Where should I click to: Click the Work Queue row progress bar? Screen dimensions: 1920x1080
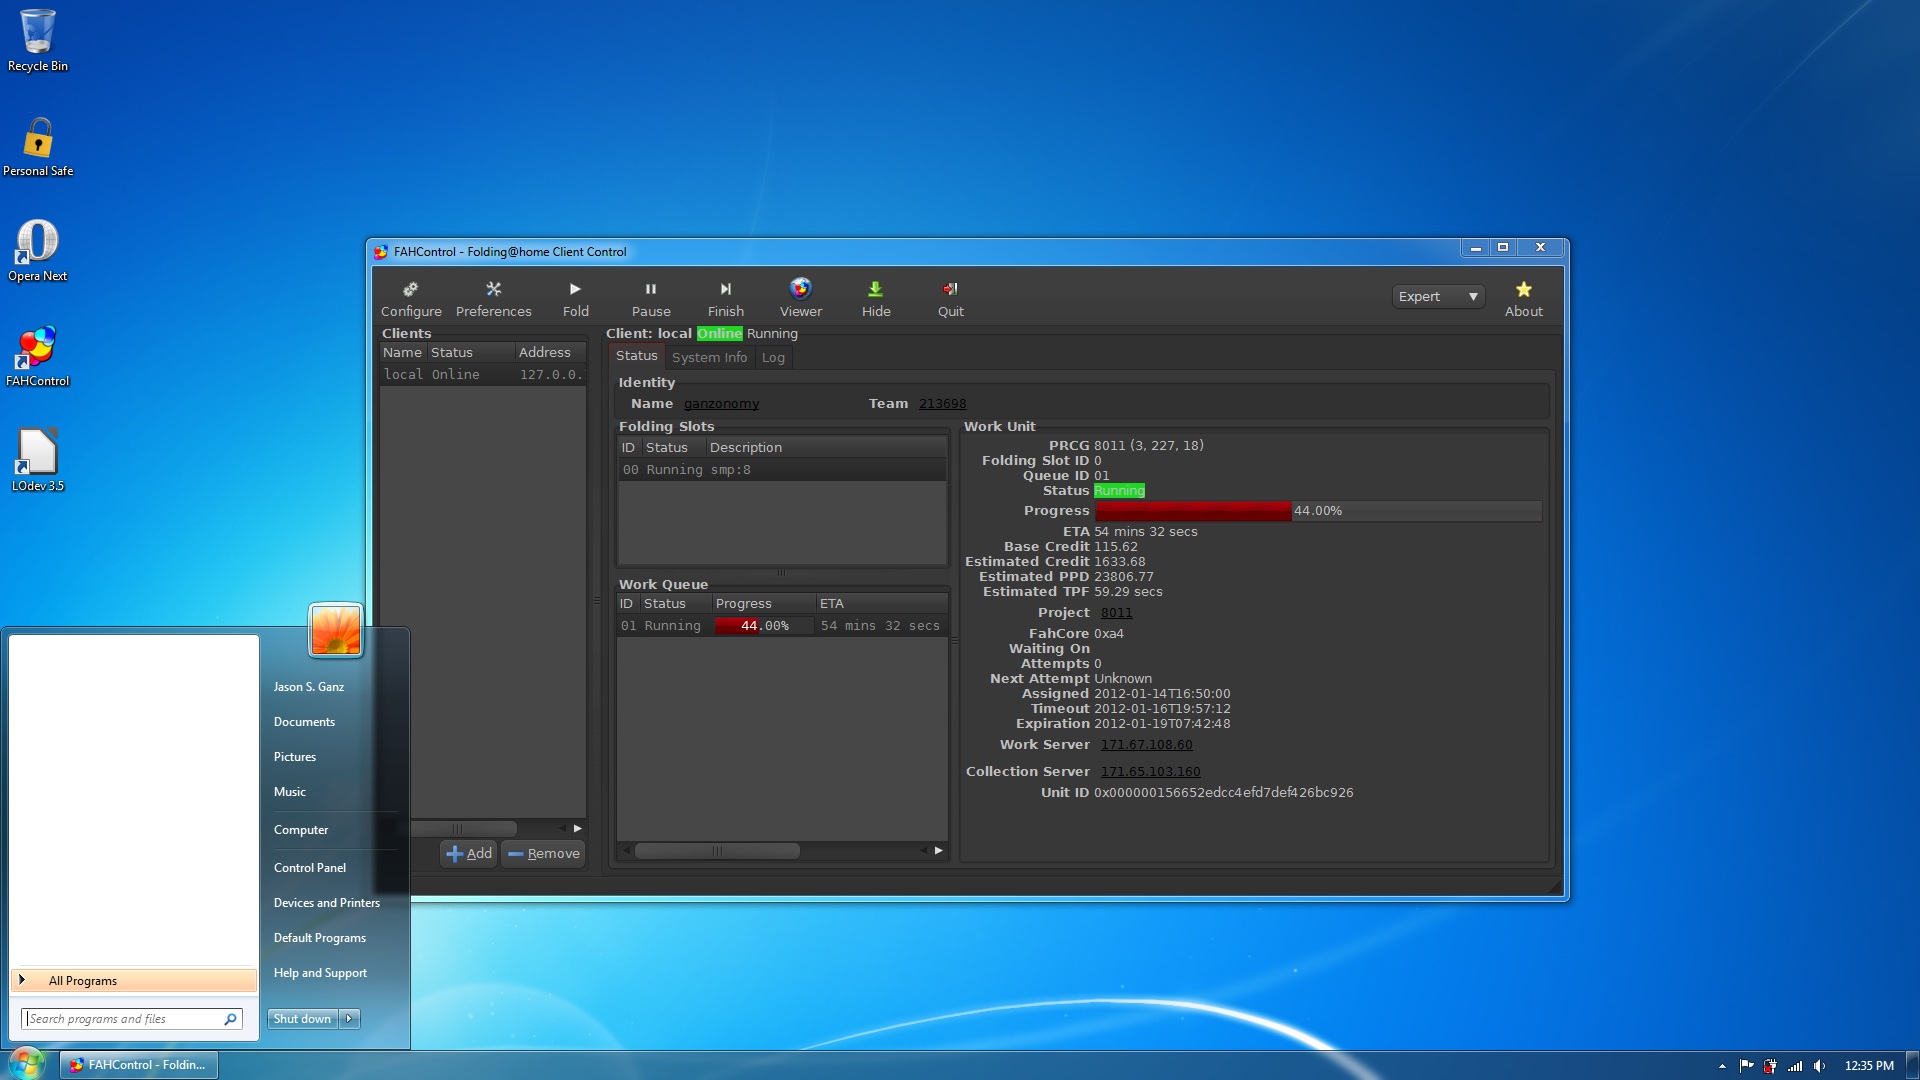coord(764,626)
